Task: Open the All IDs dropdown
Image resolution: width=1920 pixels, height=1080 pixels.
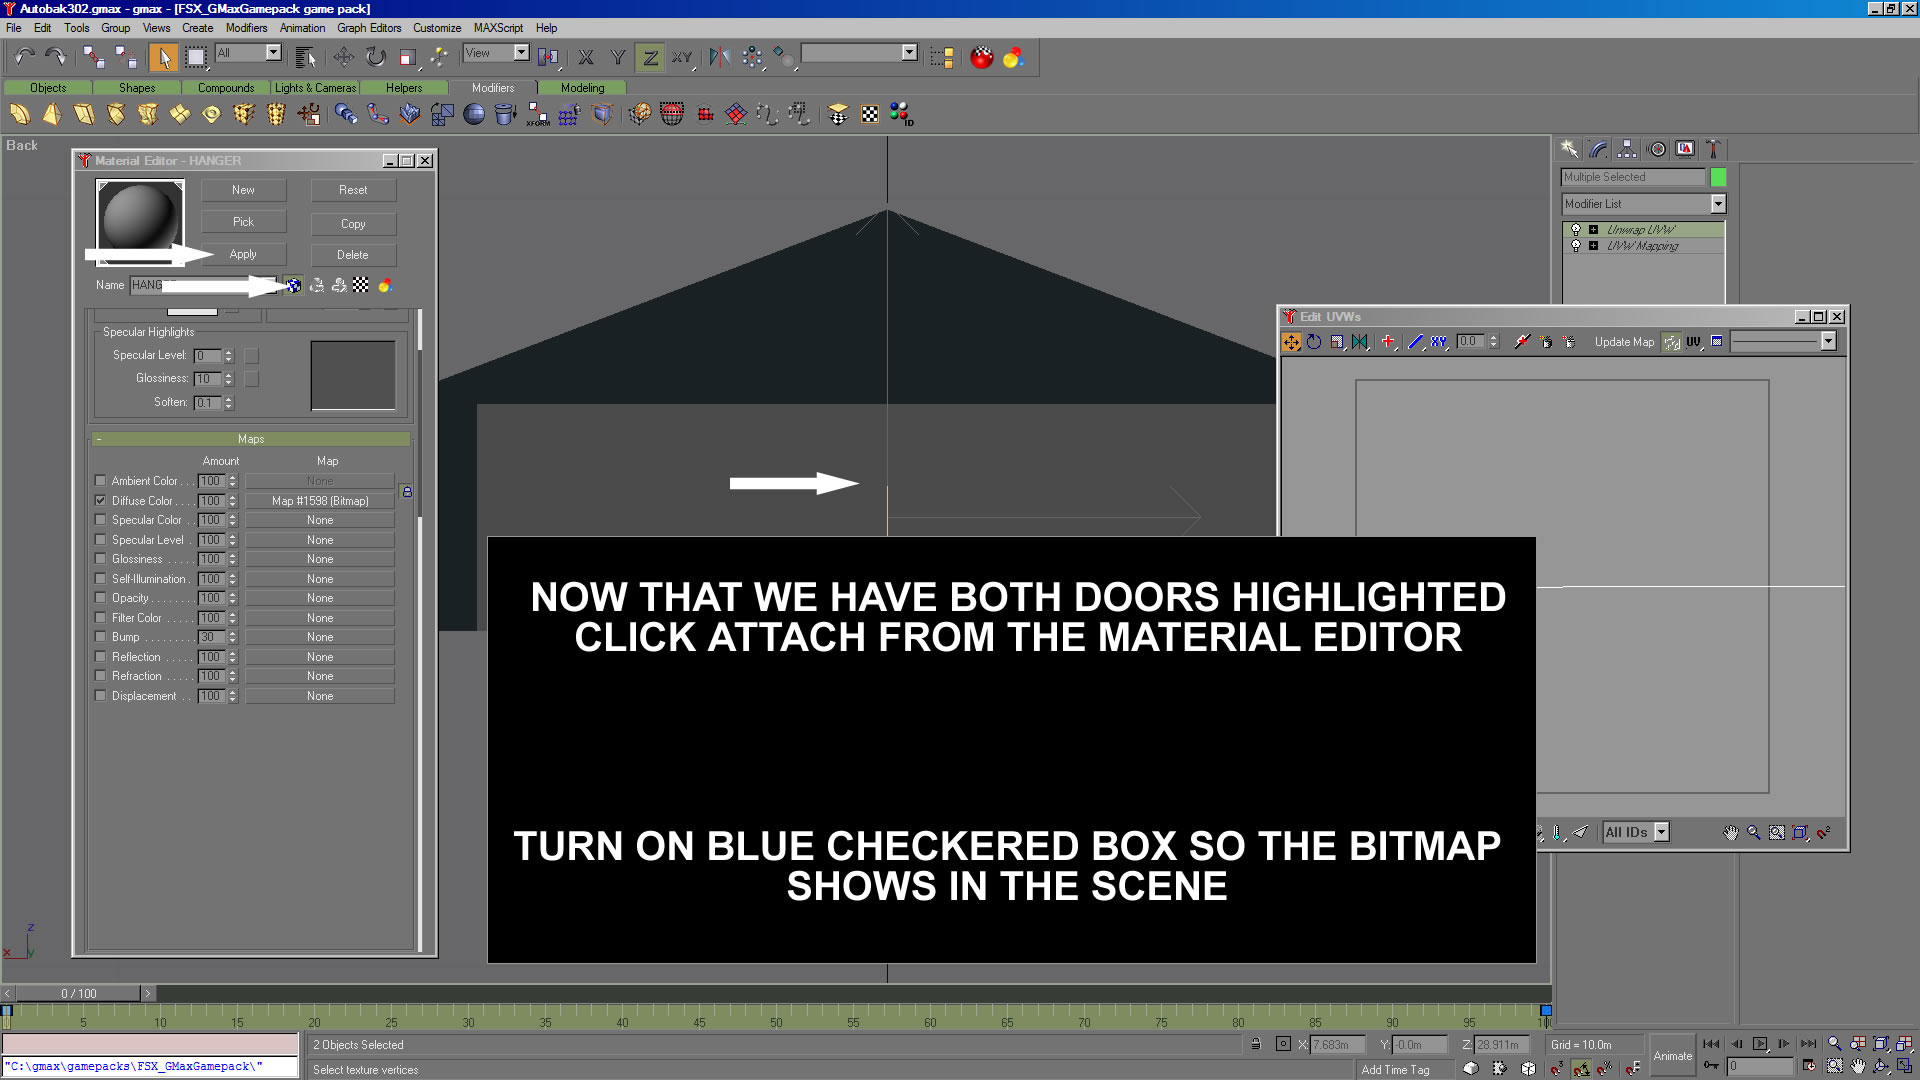Action: 1661,832
